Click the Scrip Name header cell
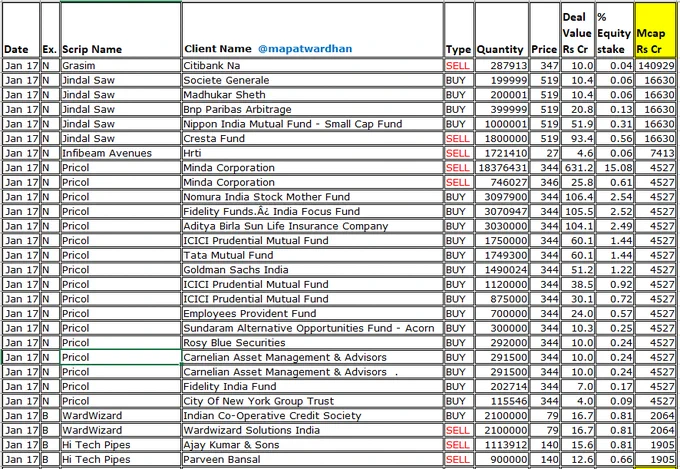 pos(121,30)
